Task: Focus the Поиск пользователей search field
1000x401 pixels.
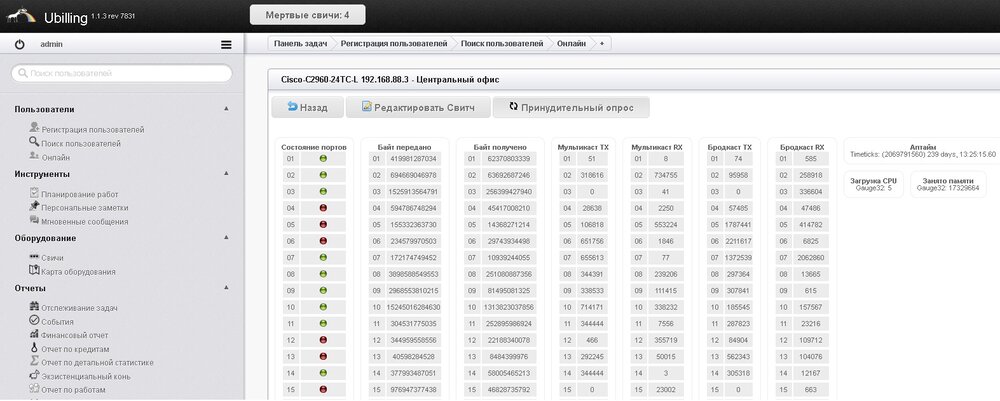Action: (x=121, y=73)
